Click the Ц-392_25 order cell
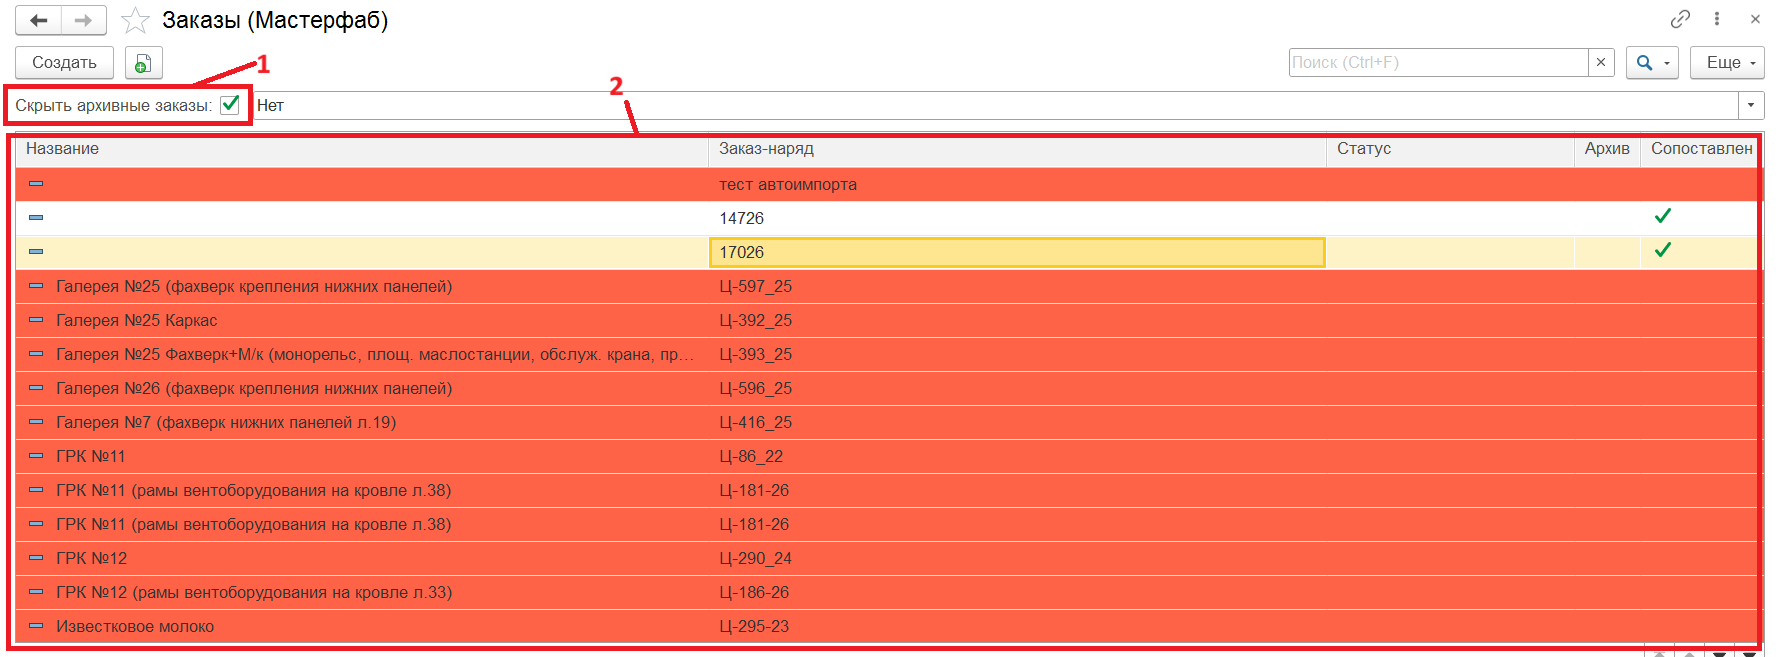Image resolution: width=1780 pixels, height=657 pixels. pos(1017,320)
